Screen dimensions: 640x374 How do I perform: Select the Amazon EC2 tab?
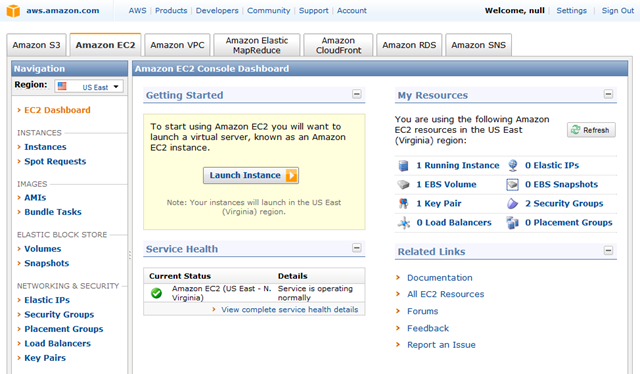[x=105, y=45]
